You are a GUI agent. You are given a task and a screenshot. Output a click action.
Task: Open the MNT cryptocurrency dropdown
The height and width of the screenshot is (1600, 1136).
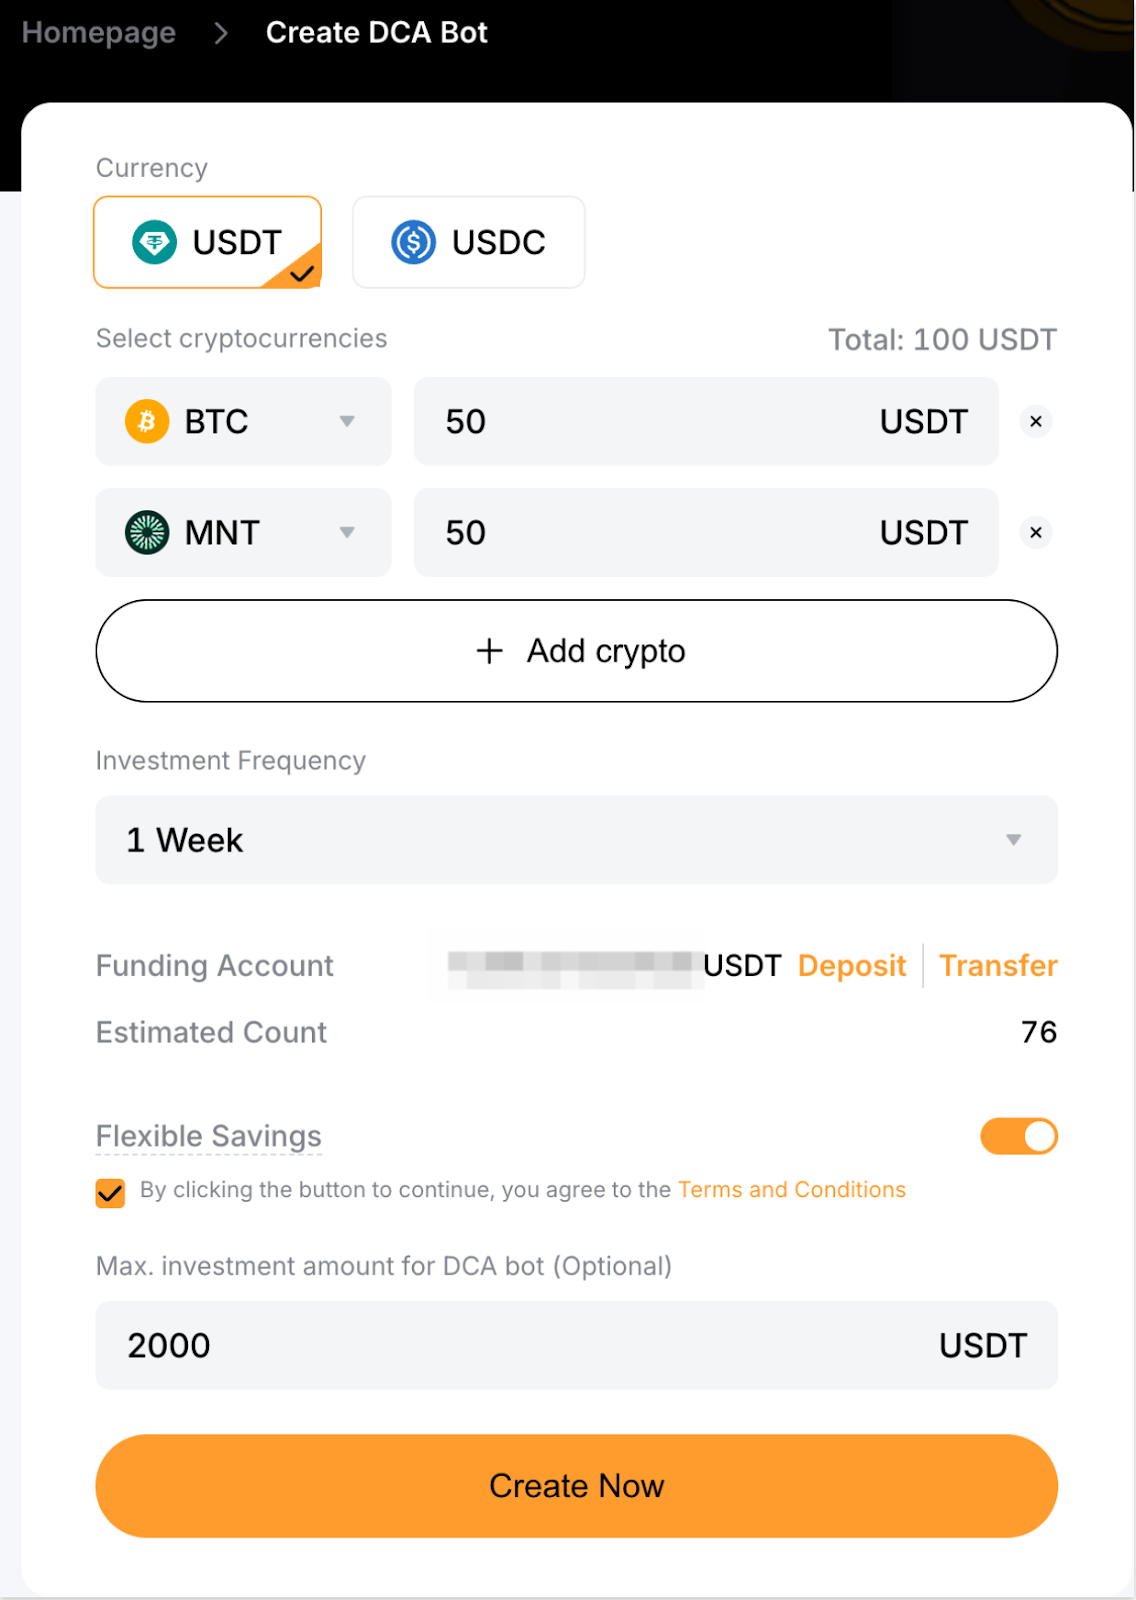[346, 532]
